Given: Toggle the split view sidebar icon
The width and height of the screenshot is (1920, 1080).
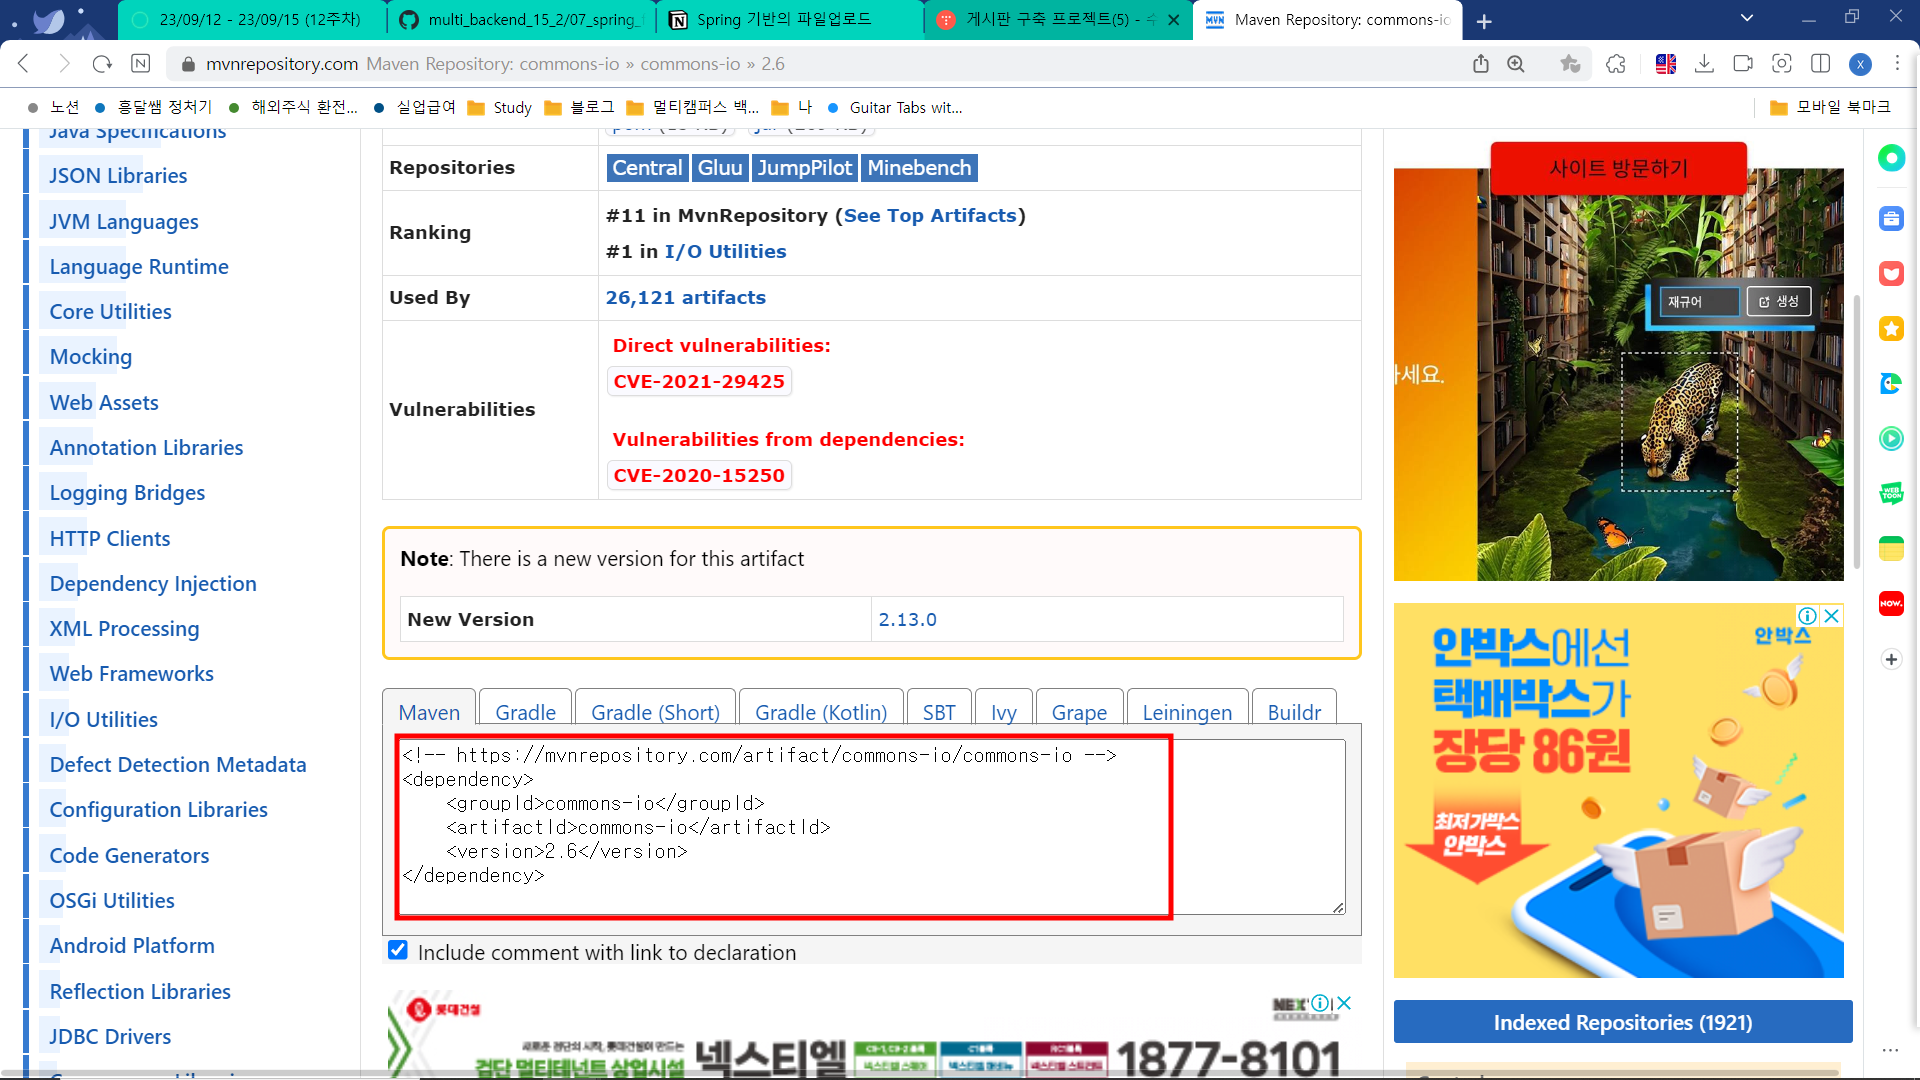Looking at the screenshot, I should (1821, 64).
